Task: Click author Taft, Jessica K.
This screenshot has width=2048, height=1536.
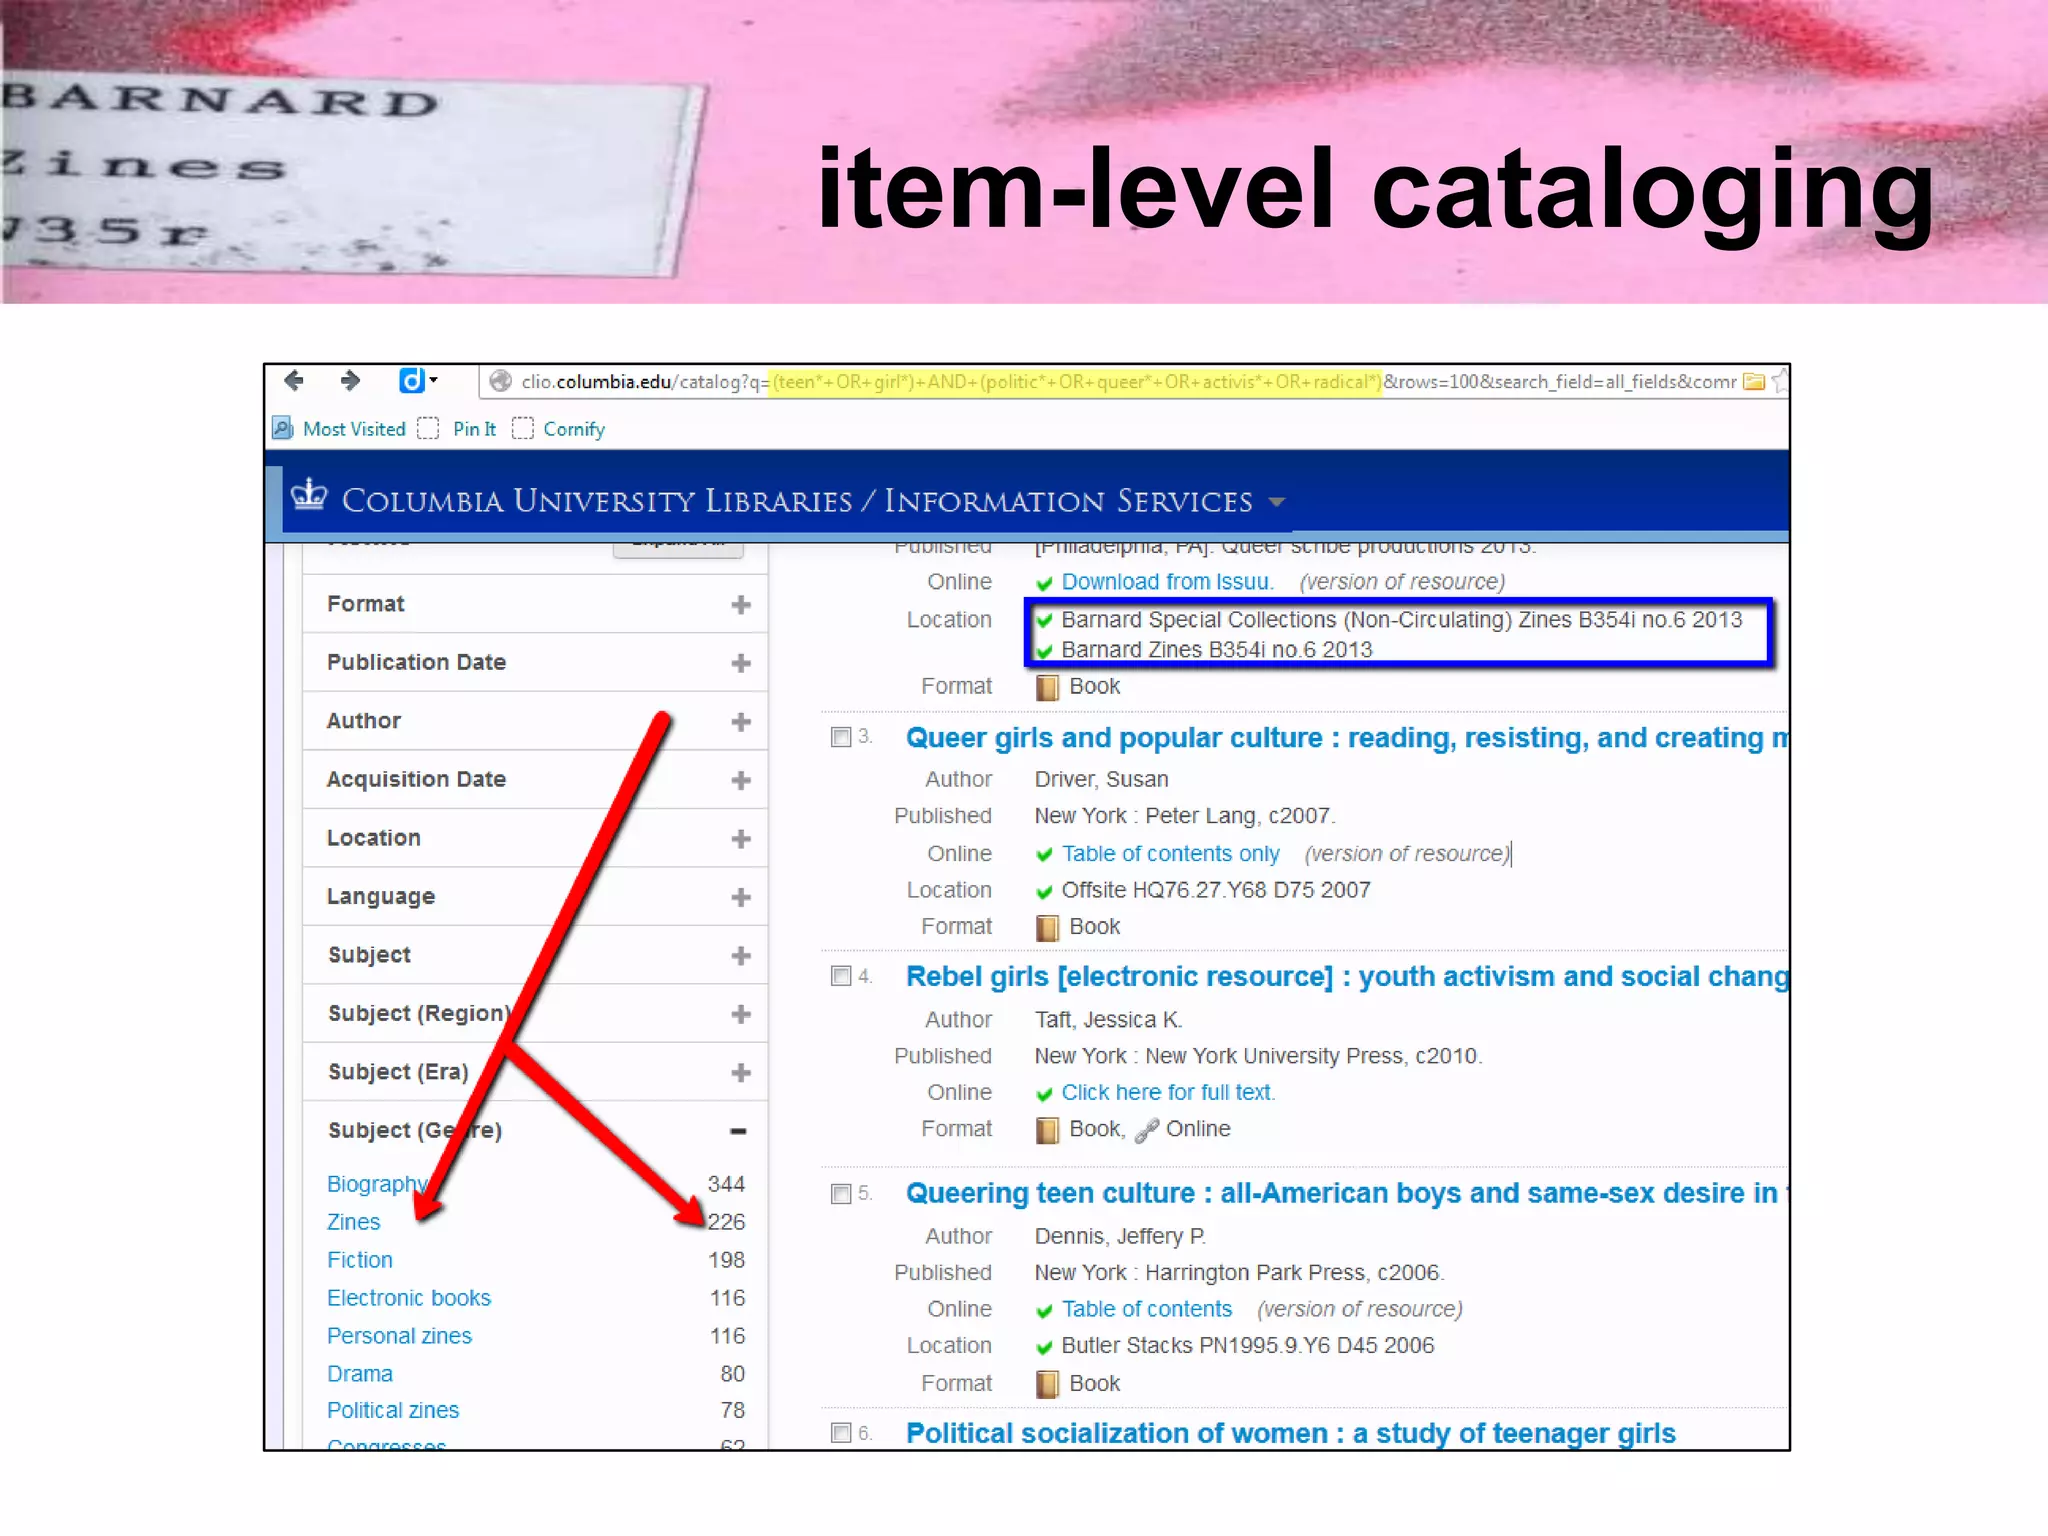Action: tap(1108, 1020)
